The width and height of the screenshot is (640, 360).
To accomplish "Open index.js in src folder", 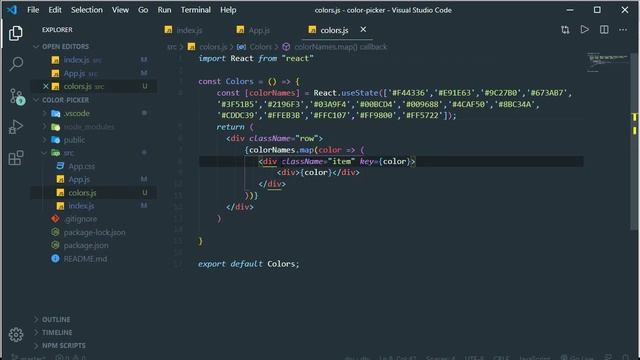I will pos(81,206).
